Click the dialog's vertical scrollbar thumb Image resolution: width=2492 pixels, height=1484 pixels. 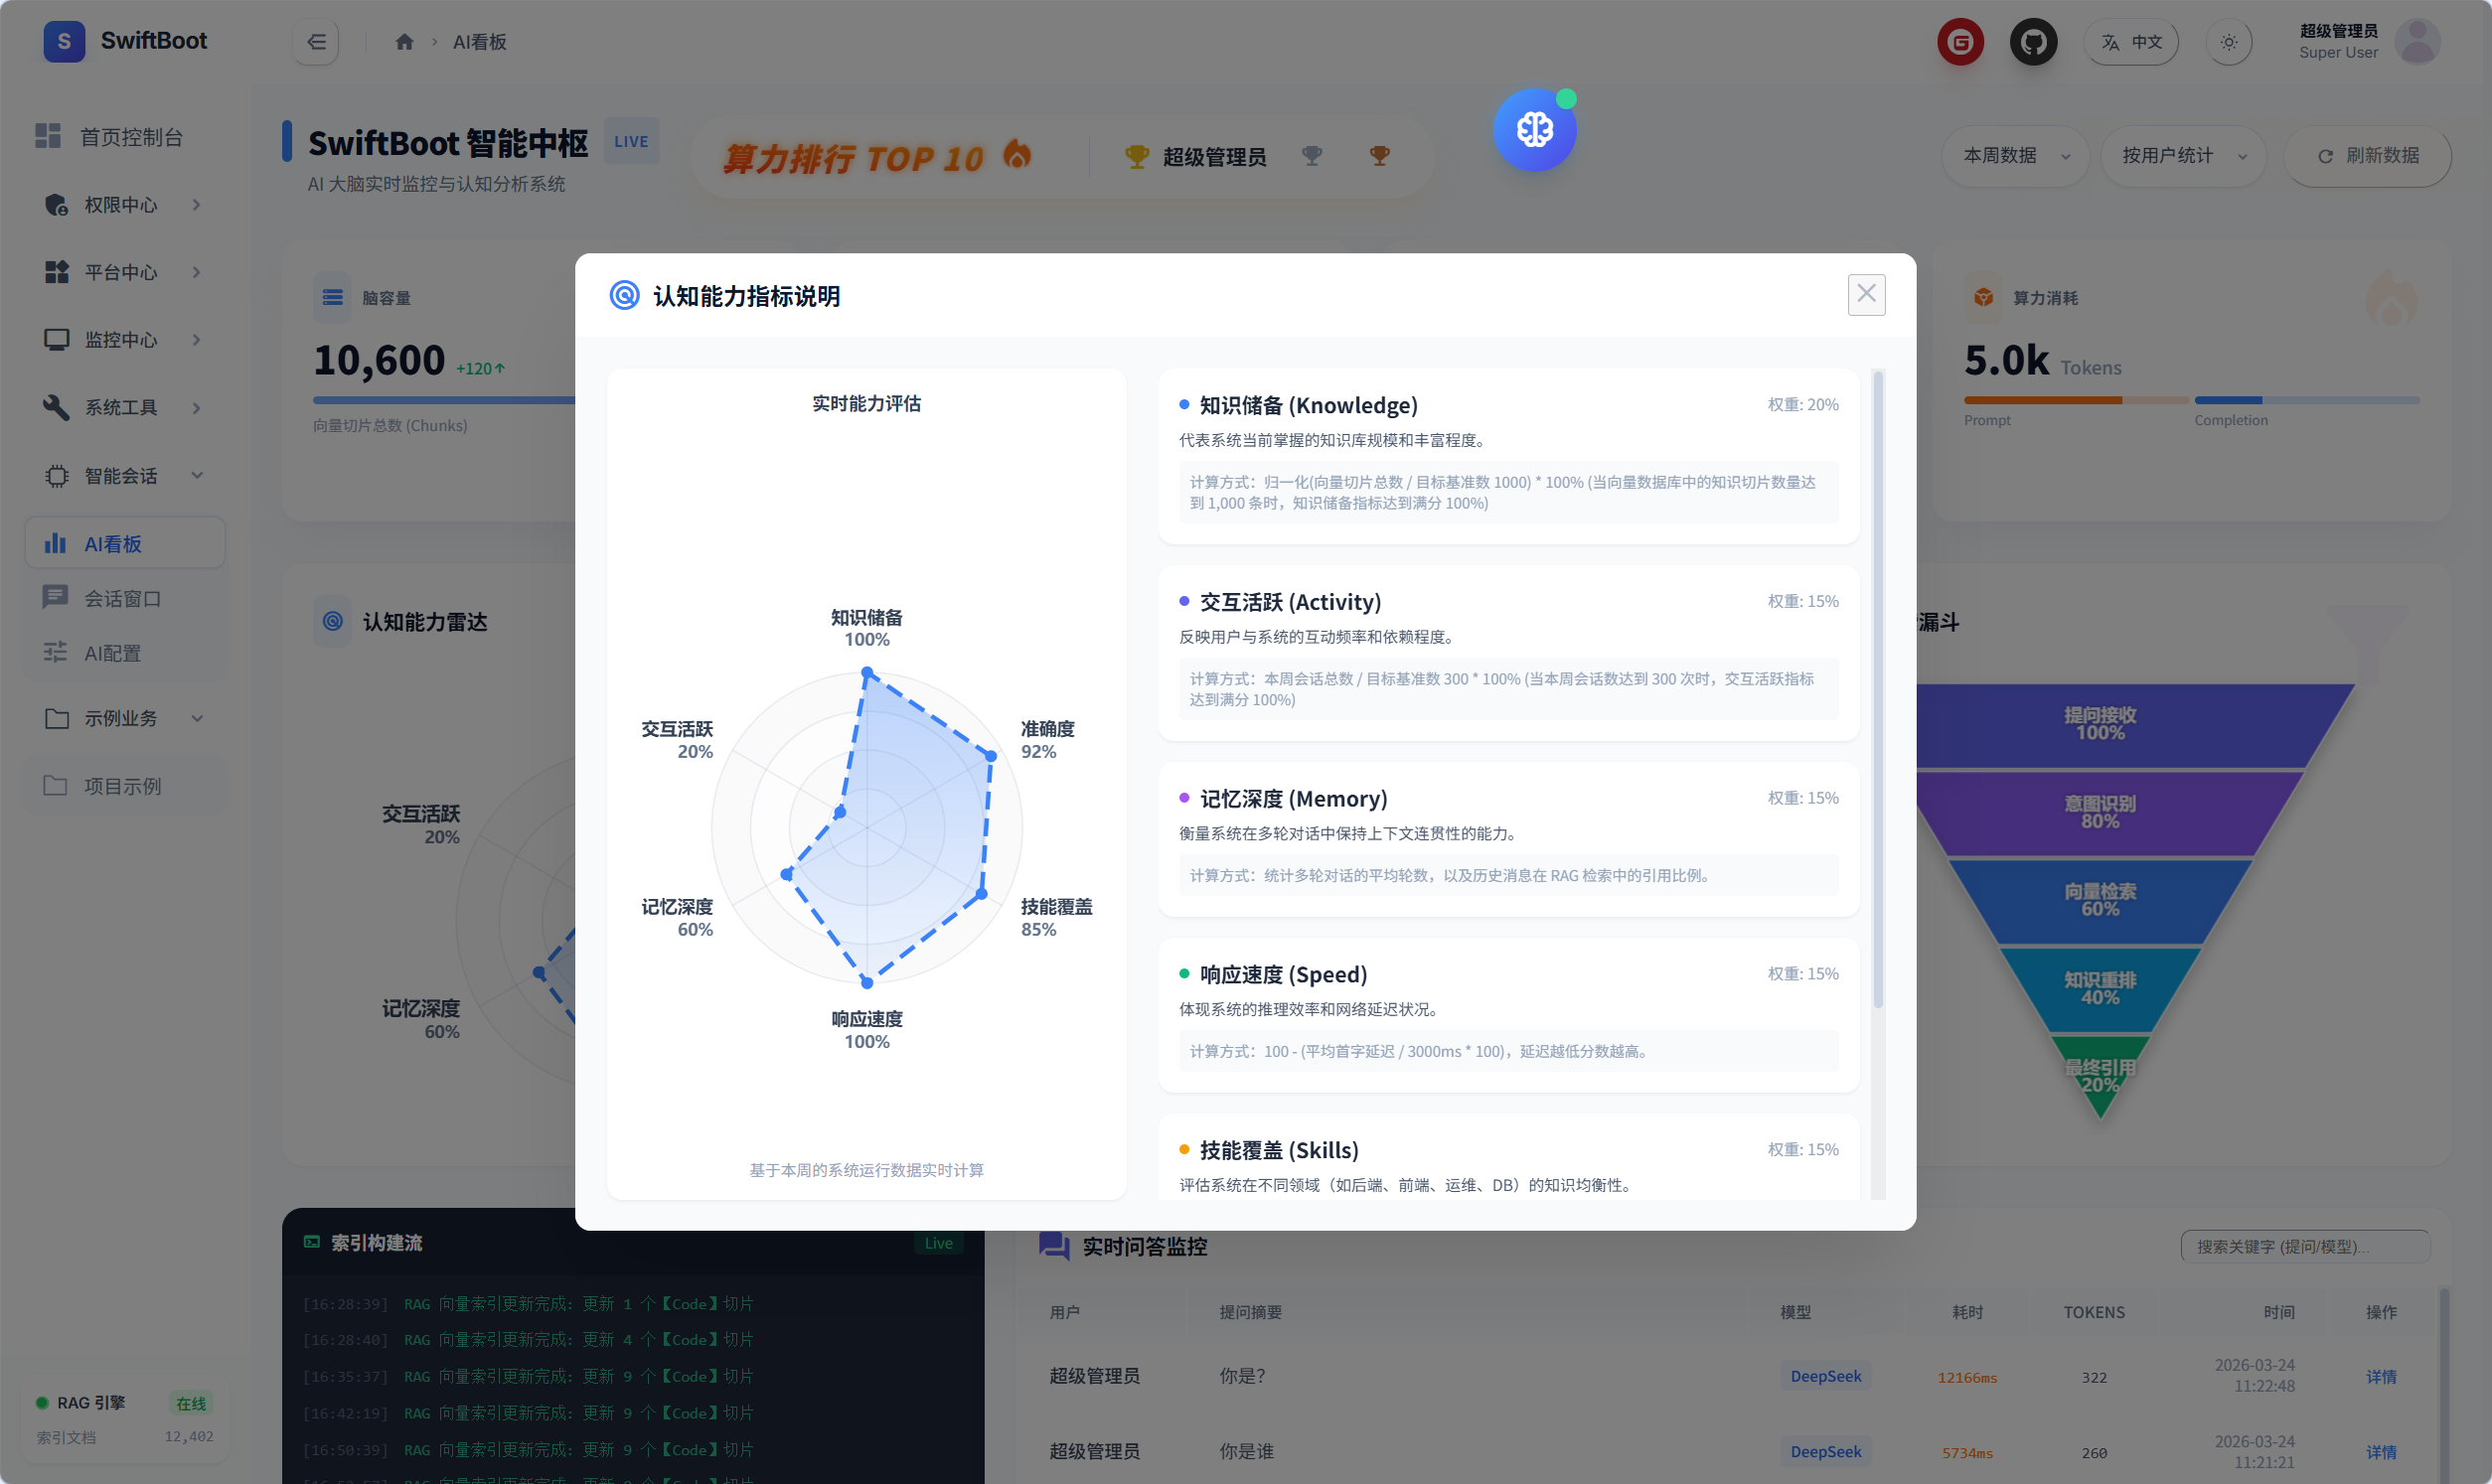coord(1877,690)
